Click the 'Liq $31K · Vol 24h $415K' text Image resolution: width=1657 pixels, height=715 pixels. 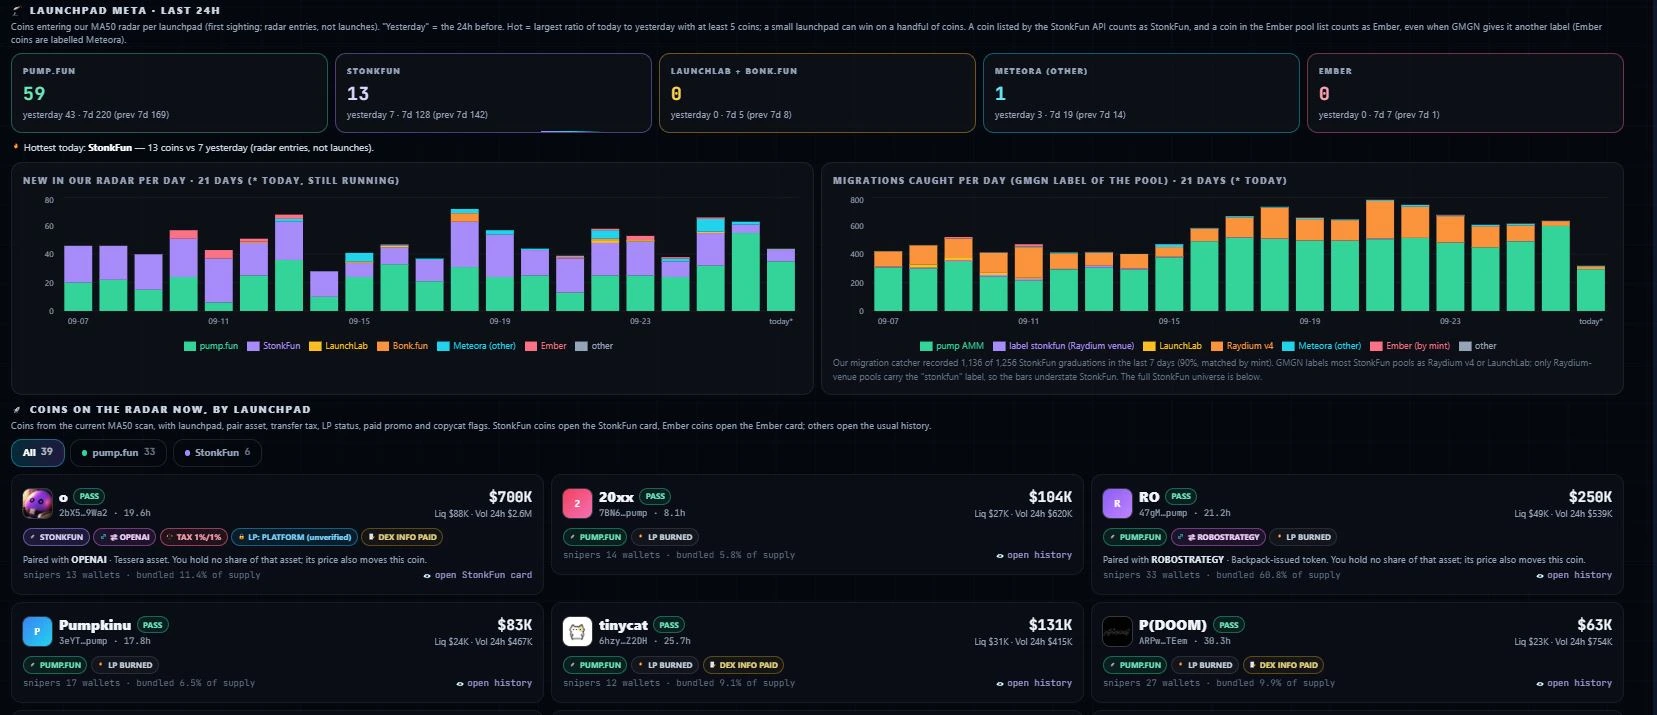pyautogui.click(x=1023, y=642)
